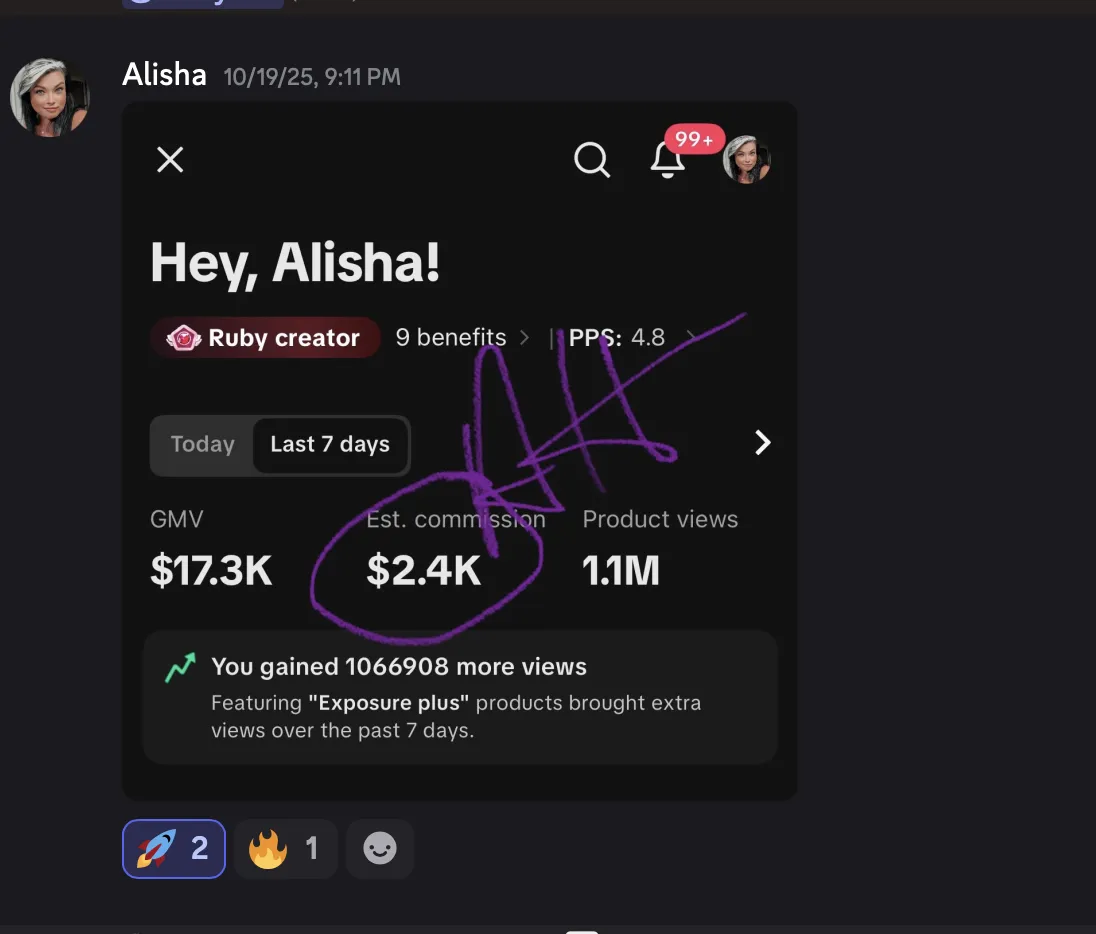Click the Alisha username link

165,75
